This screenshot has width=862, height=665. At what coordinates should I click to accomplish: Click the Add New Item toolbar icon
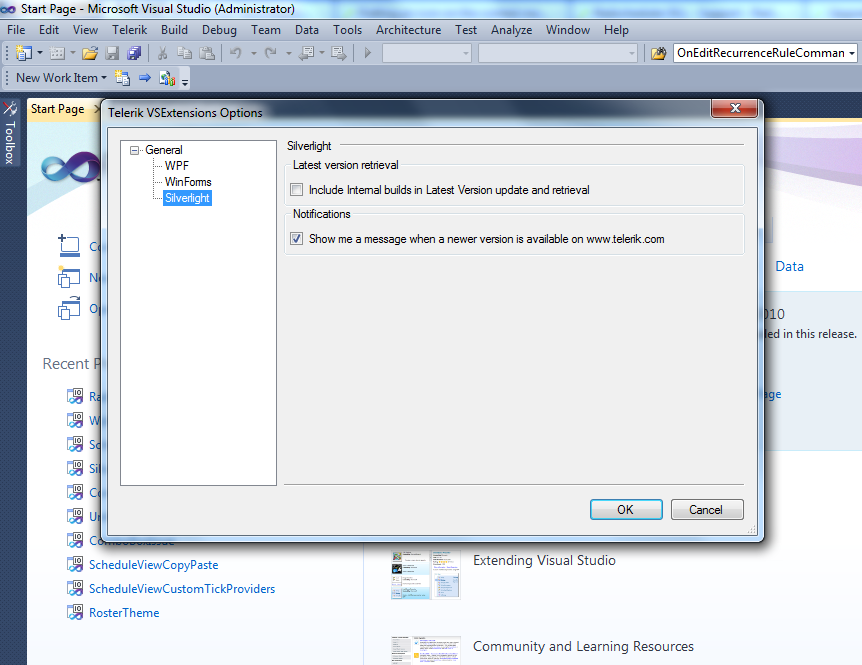coord(57,53)
